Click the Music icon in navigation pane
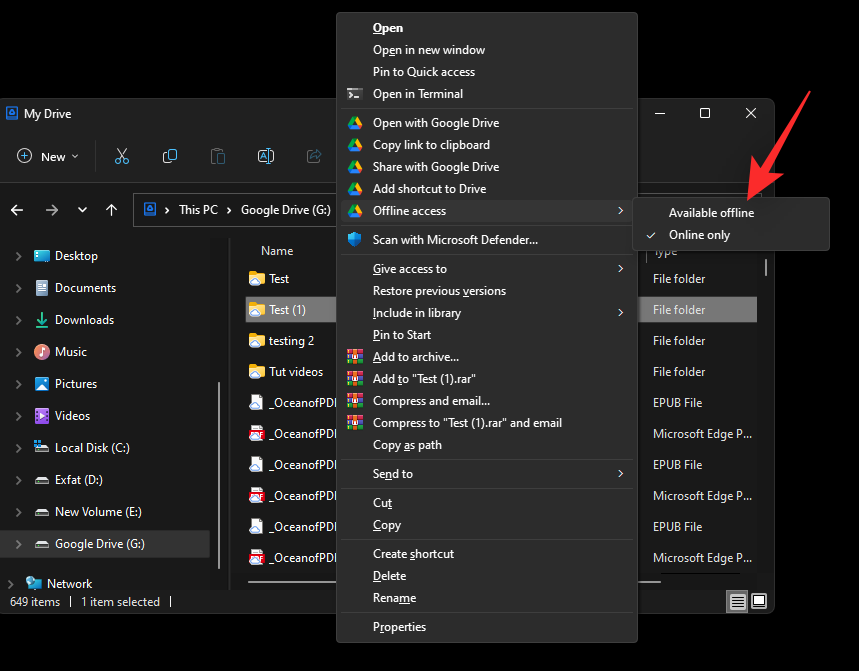 tap(42, 352)
